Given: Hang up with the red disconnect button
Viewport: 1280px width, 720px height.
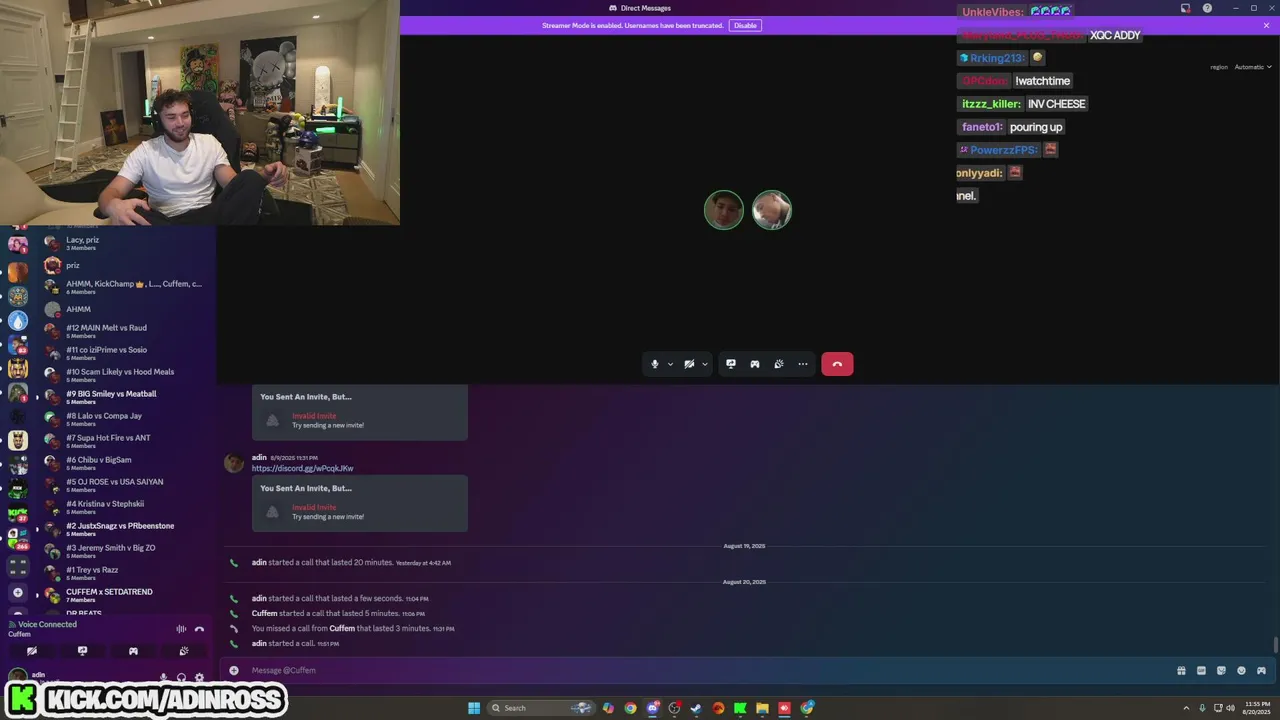Looking at the screenshot, I should (x=837, y=364).
